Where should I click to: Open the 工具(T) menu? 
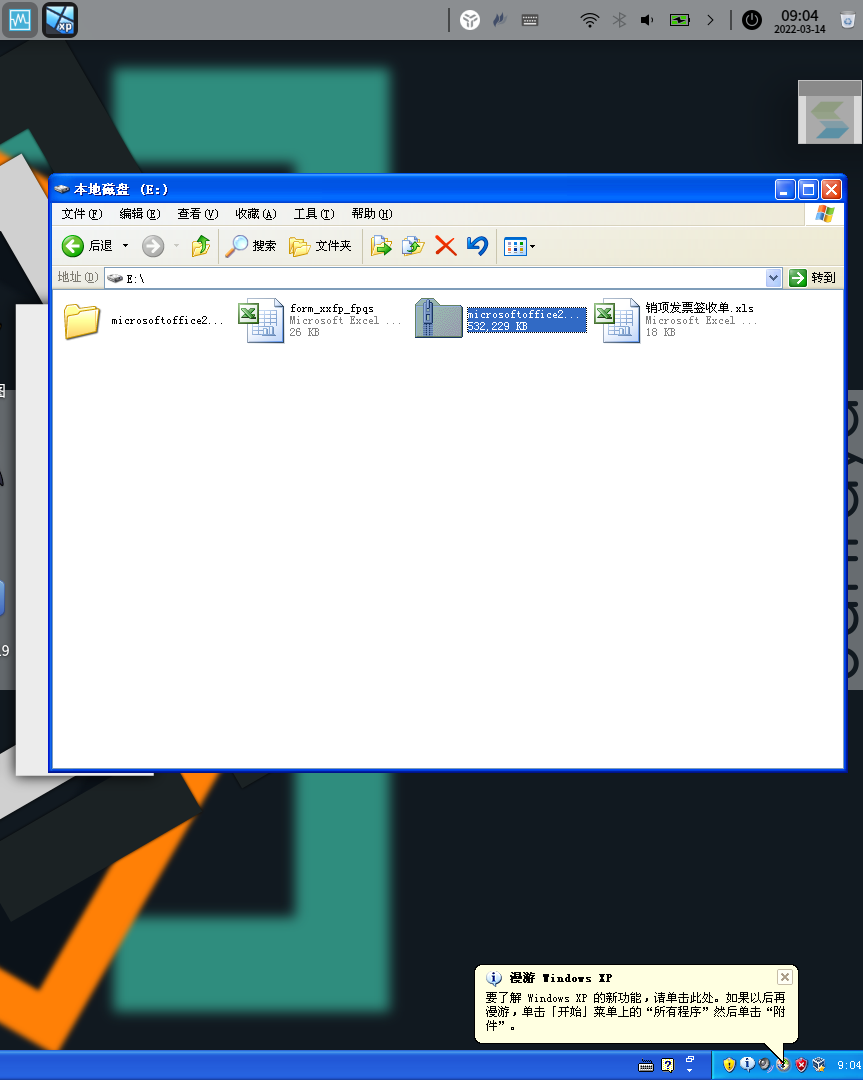(x=314, y=214)
